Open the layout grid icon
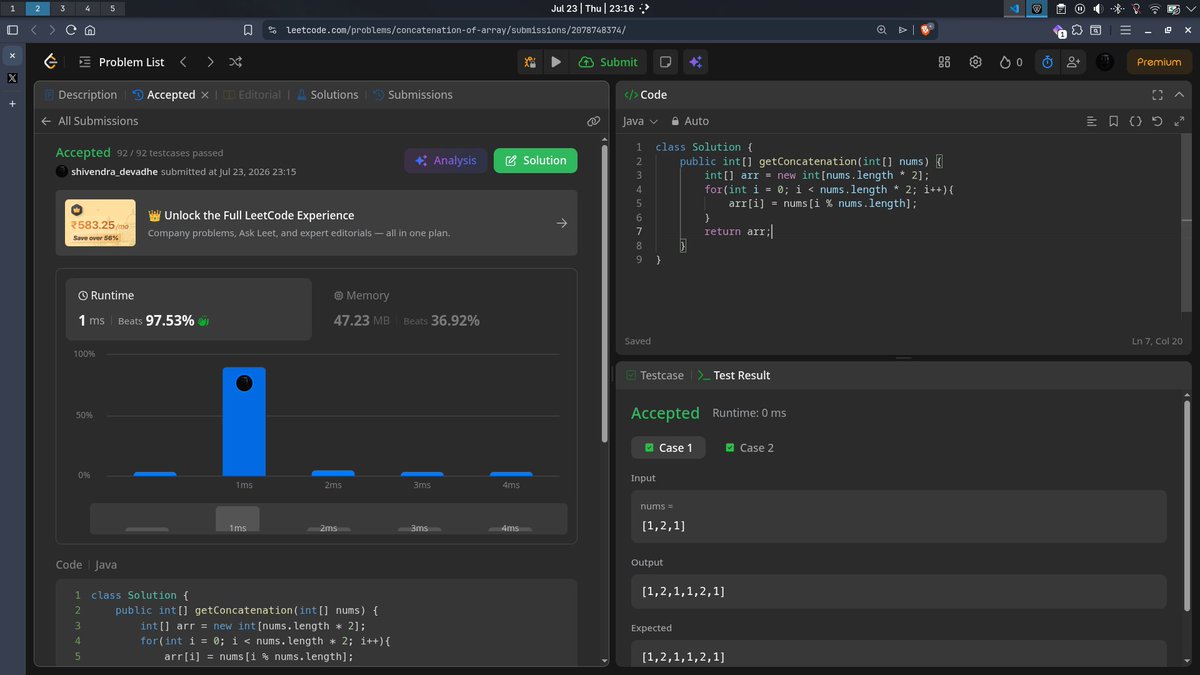 944,62
